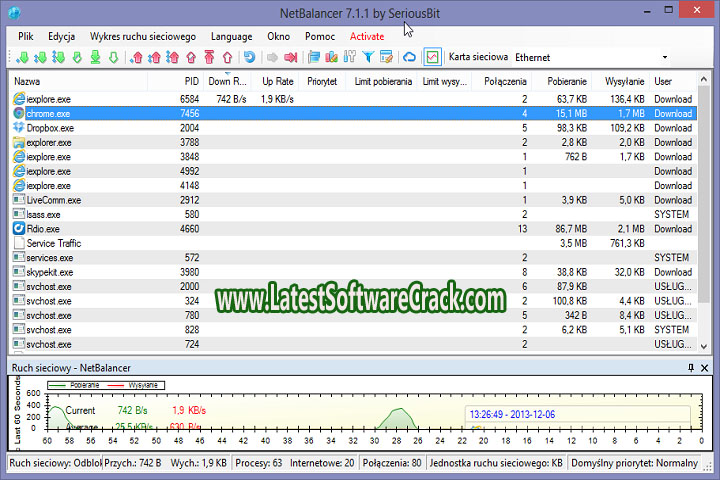Image resolution: width=720 pixels, height=480 pixels.
Task: Open the Karta sieciowa Ethernet dropdown
Action: [664, 57]
